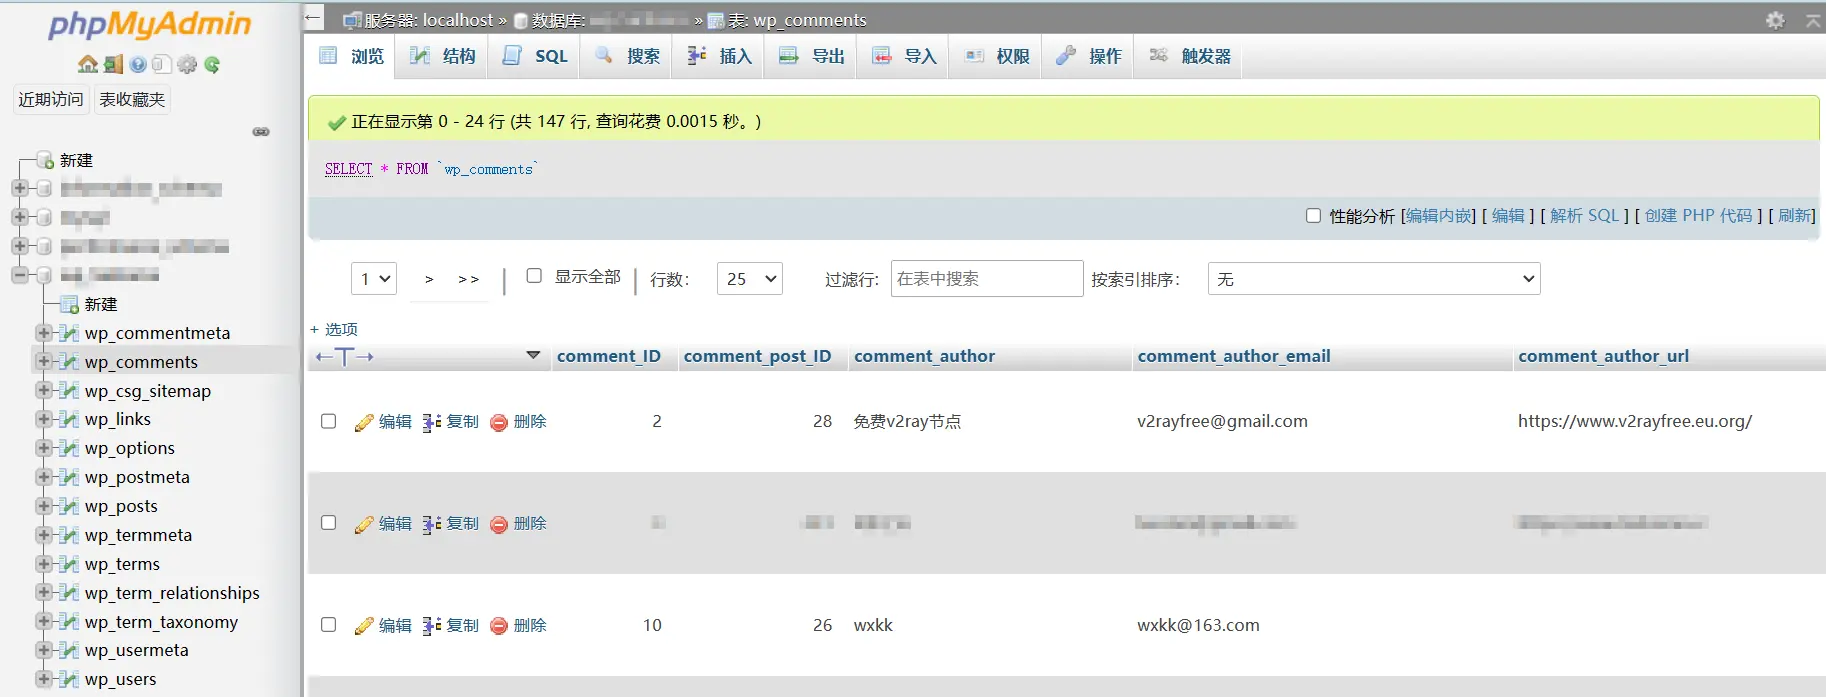This screenshot has height=697, width=1826.
Task: Click the 刷新 link
Action: [1794, 216]
